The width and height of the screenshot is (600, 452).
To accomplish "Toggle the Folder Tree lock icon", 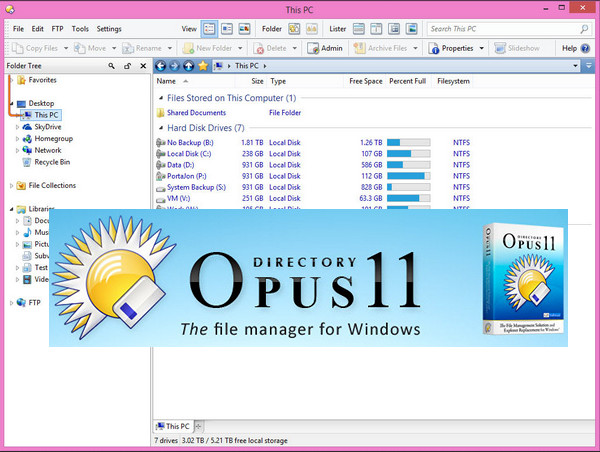I will point(127,66).
